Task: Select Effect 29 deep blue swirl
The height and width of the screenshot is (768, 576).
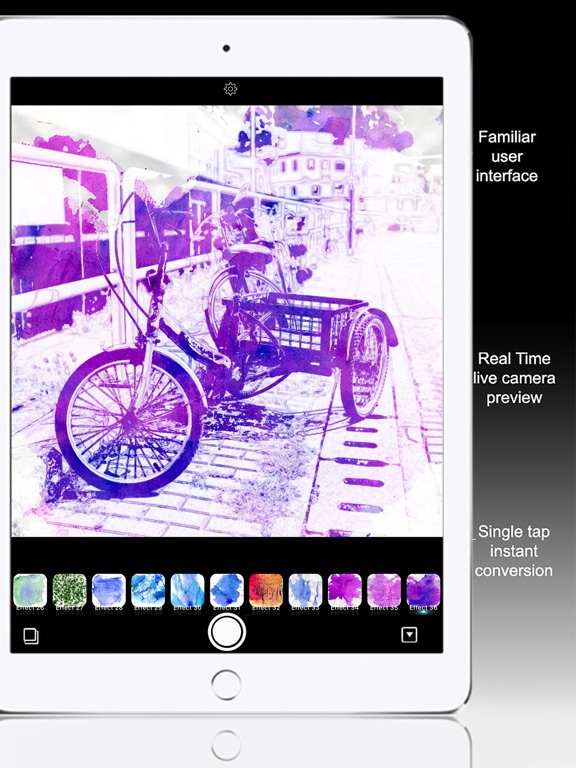Action: 148,591
